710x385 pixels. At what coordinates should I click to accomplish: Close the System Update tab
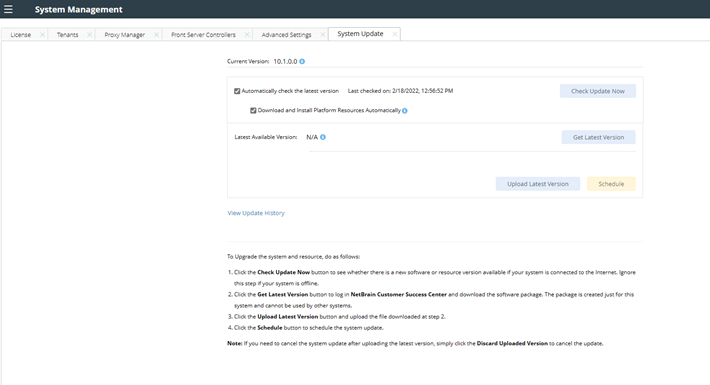pyautogui.click(x=394, y=34)
